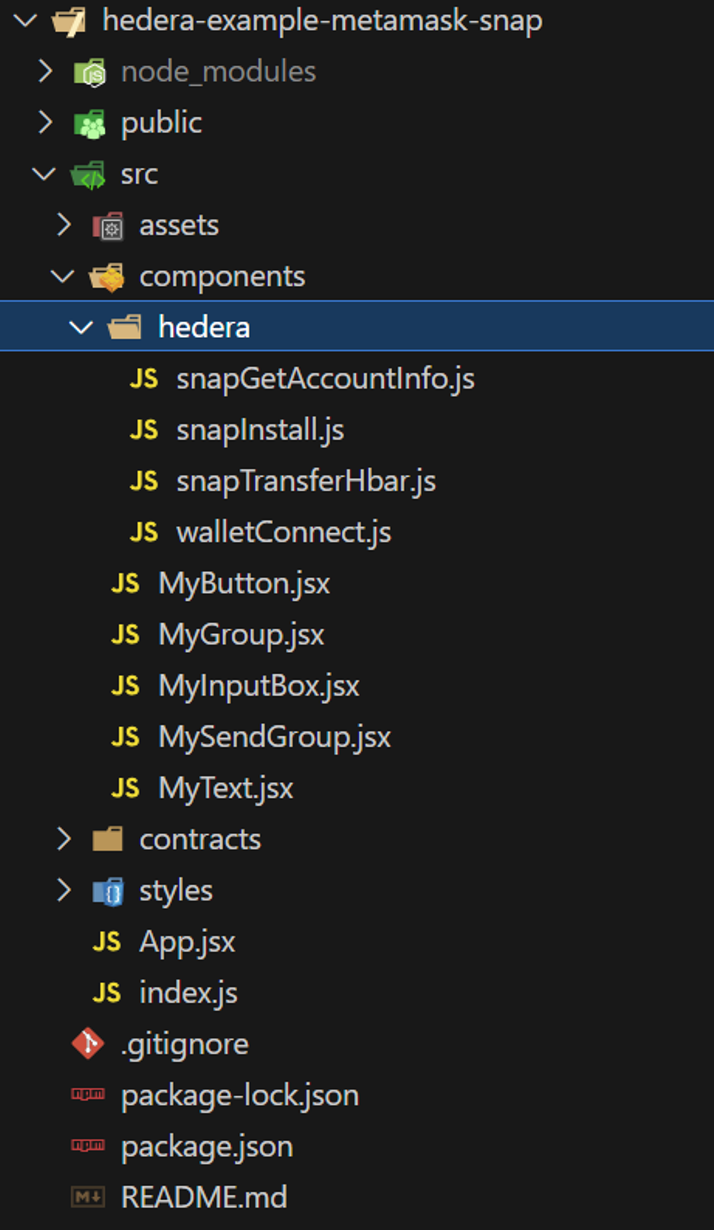
Task: Collapse the src folder chevron
Action: coord(44,174)
